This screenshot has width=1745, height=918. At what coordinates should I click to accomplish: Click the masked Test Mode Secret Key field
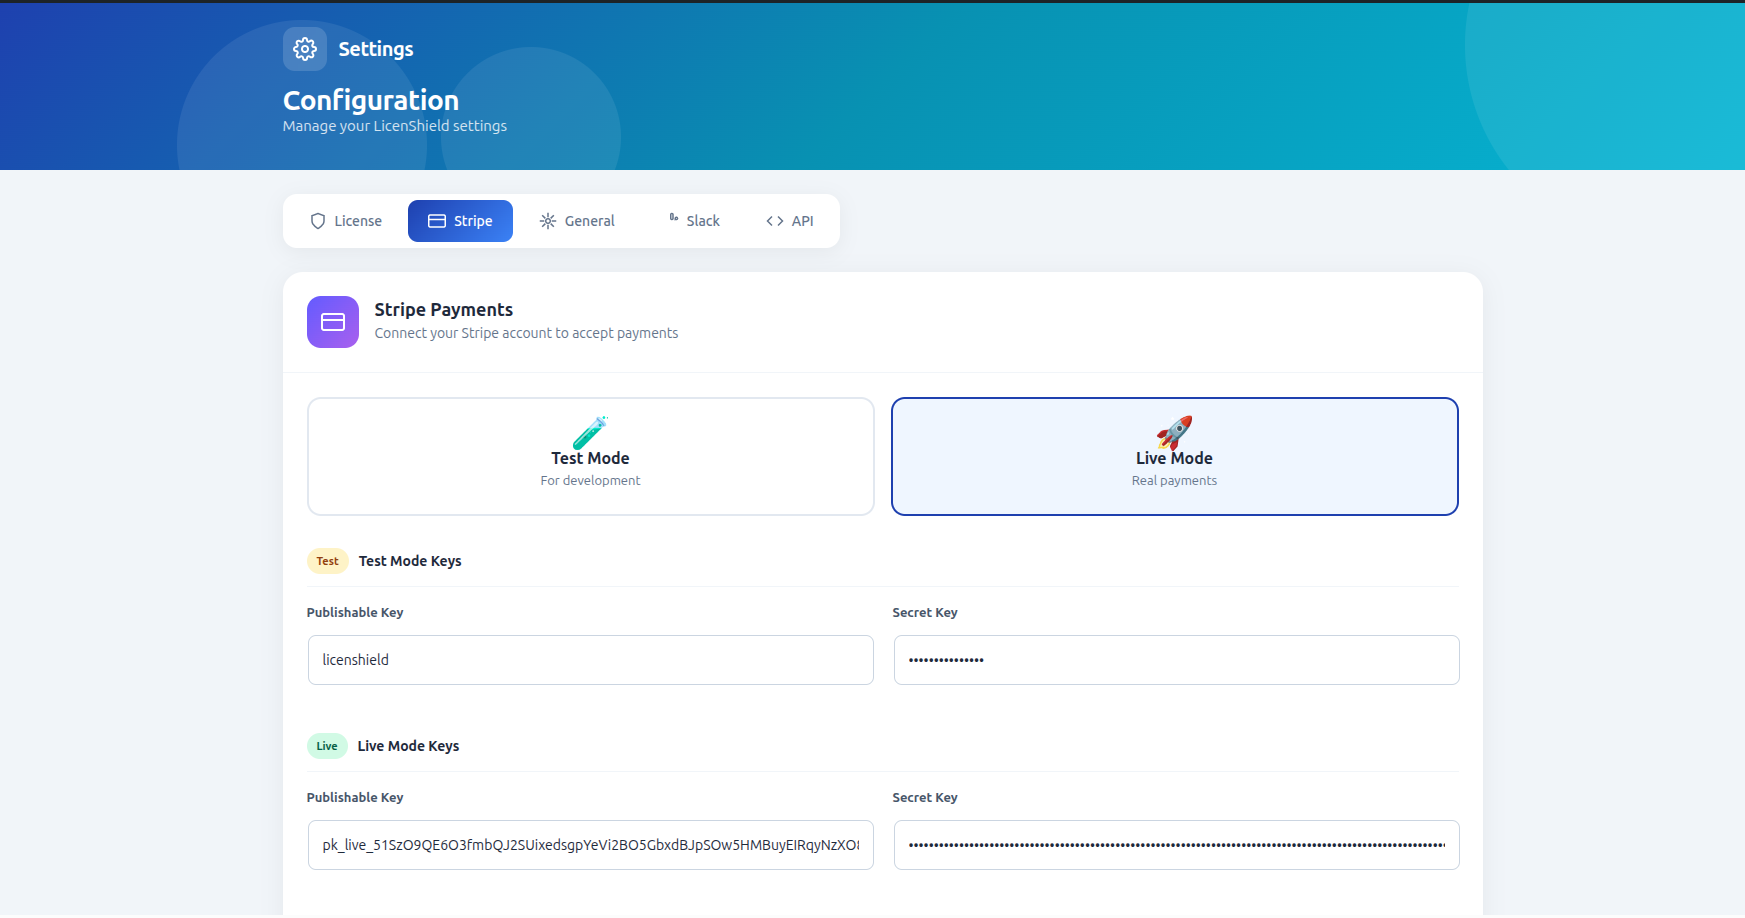tap(1176, 660)
